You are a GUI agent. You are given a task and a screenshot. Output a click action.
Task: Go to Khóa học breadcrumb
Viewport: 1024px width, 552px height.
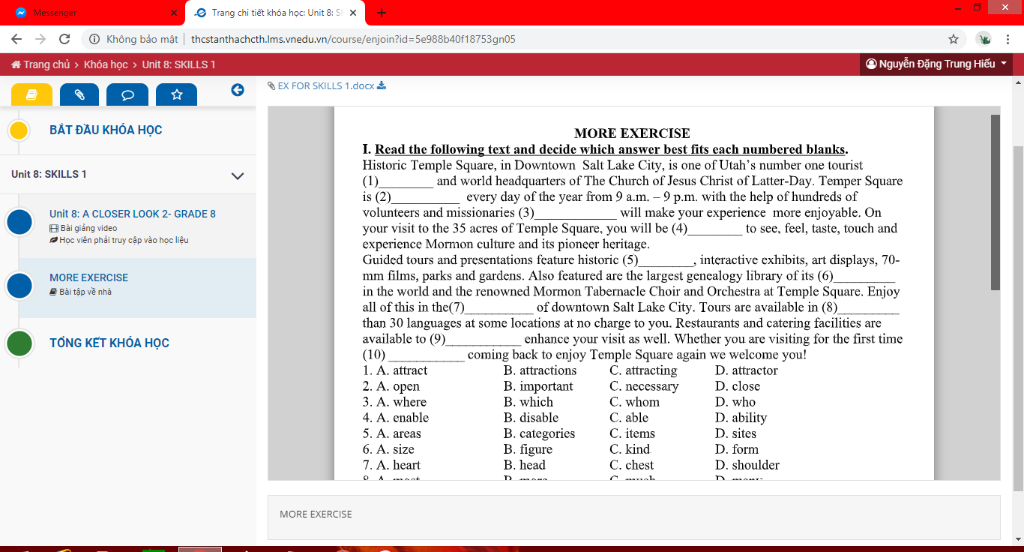click(106, 64)
